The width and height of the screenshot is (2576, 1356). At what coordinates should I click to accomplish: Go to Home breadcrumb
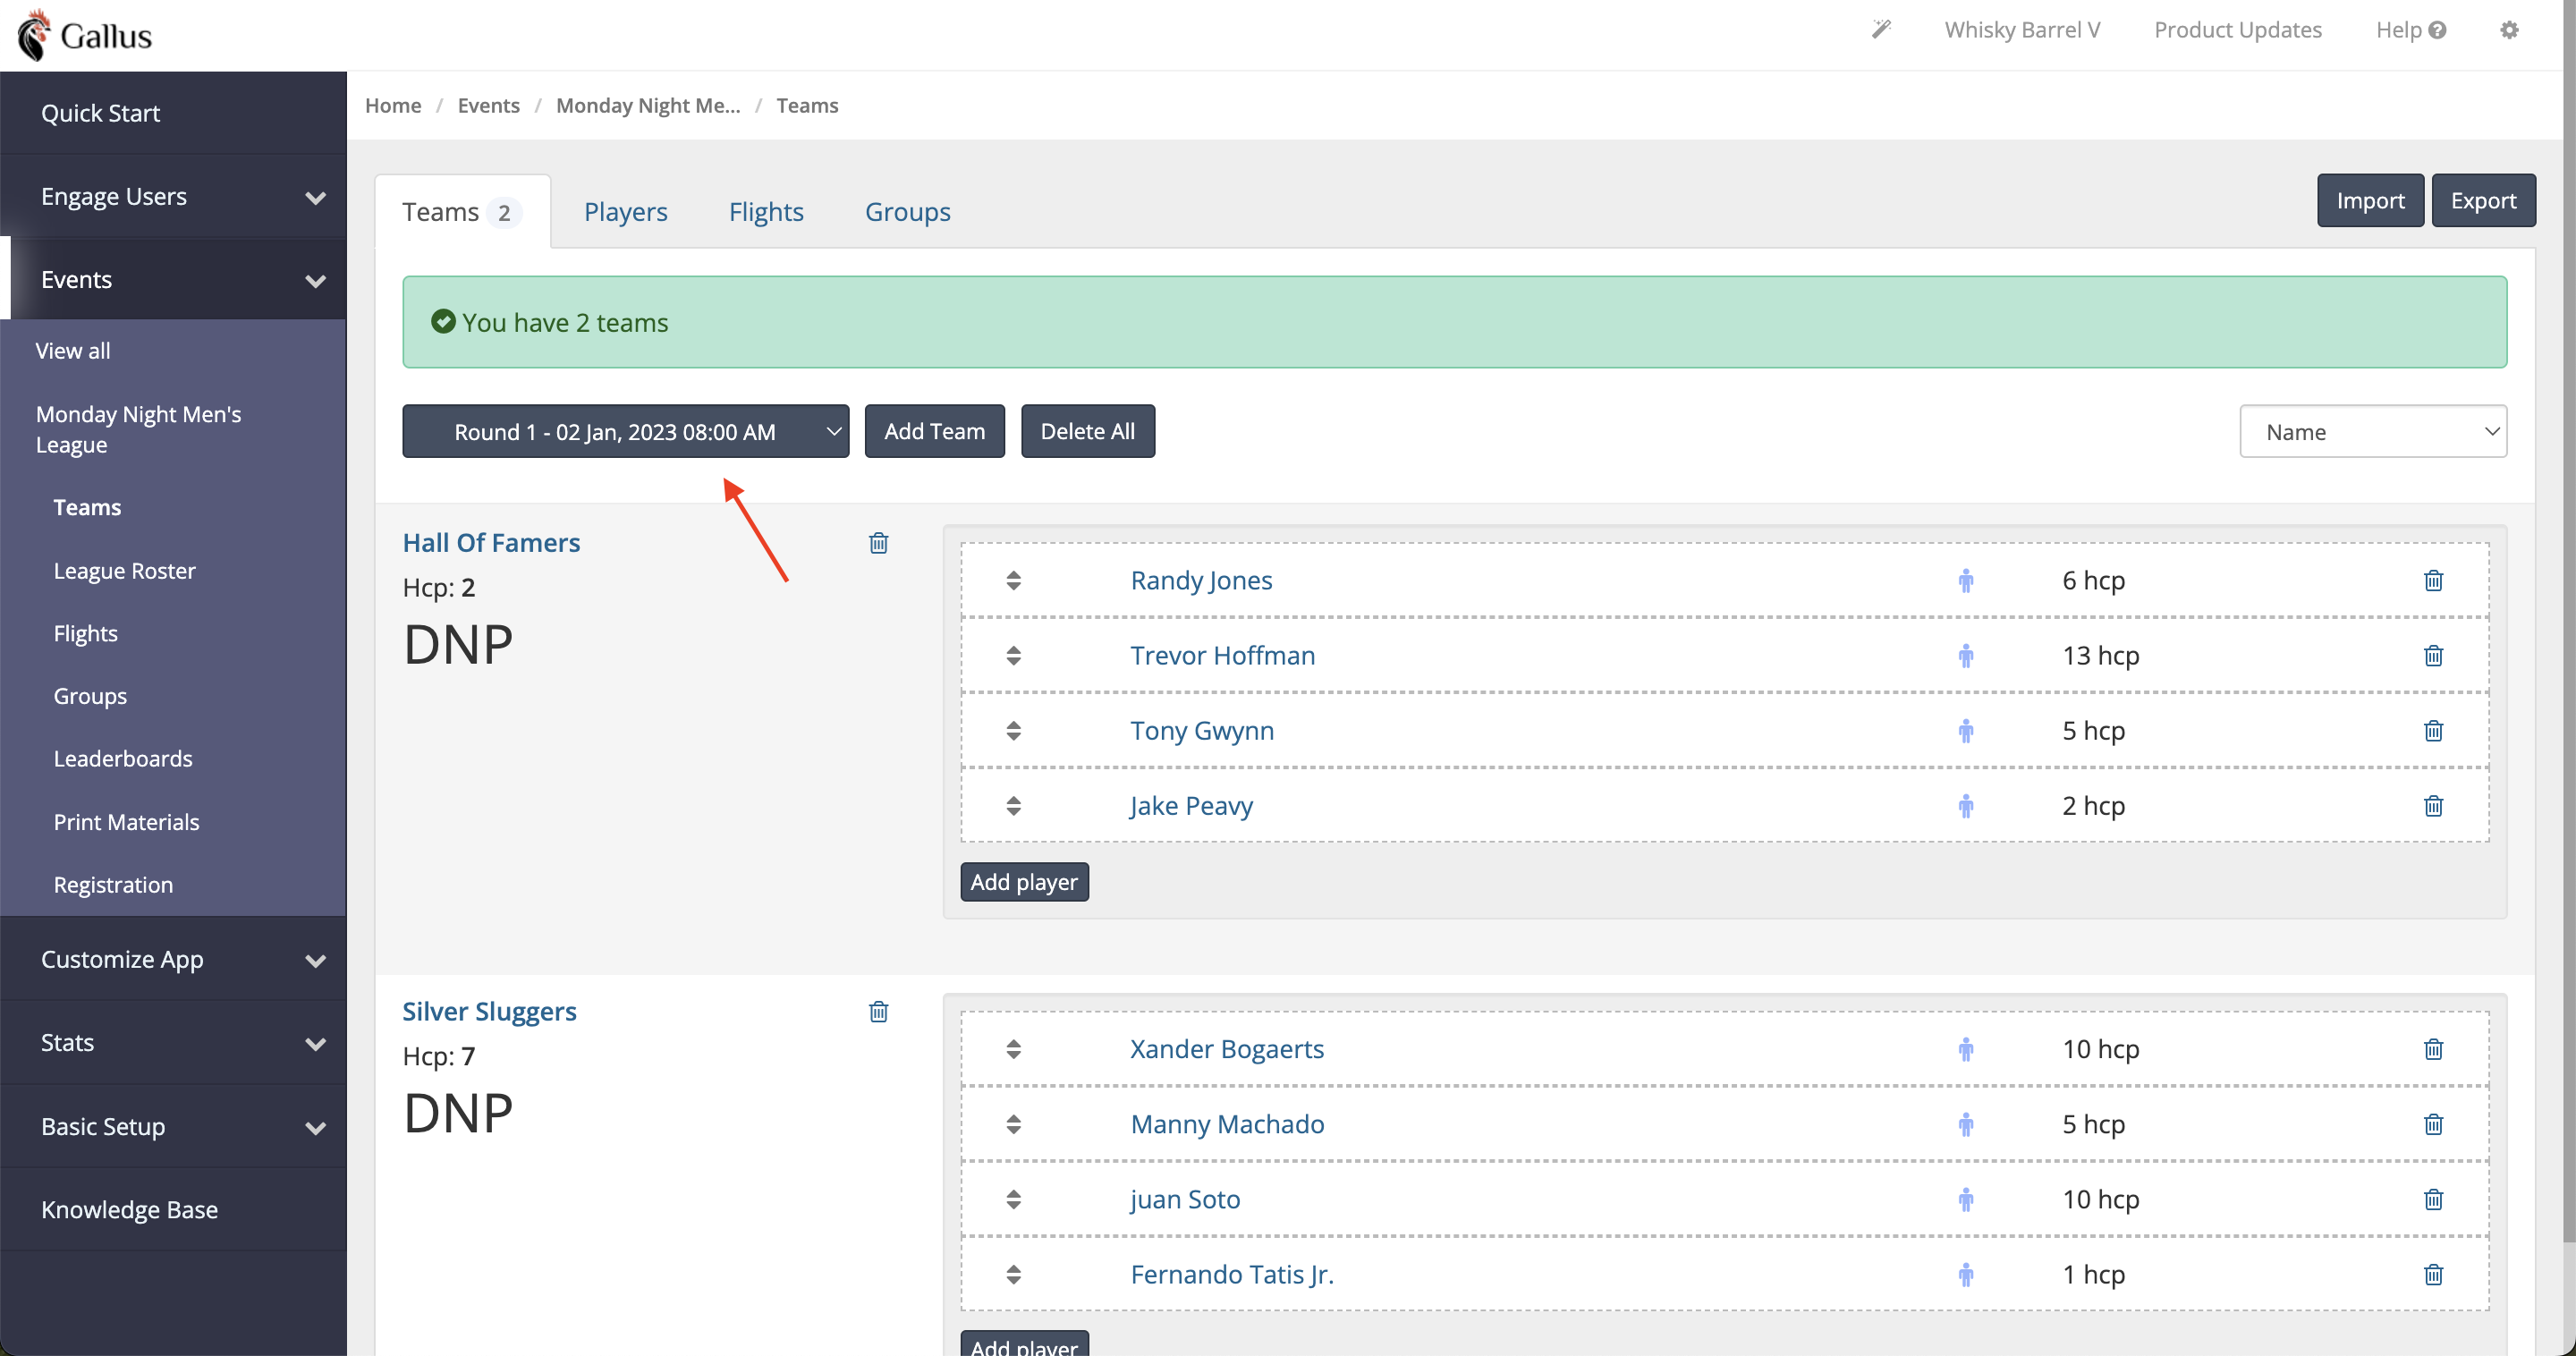393,105
